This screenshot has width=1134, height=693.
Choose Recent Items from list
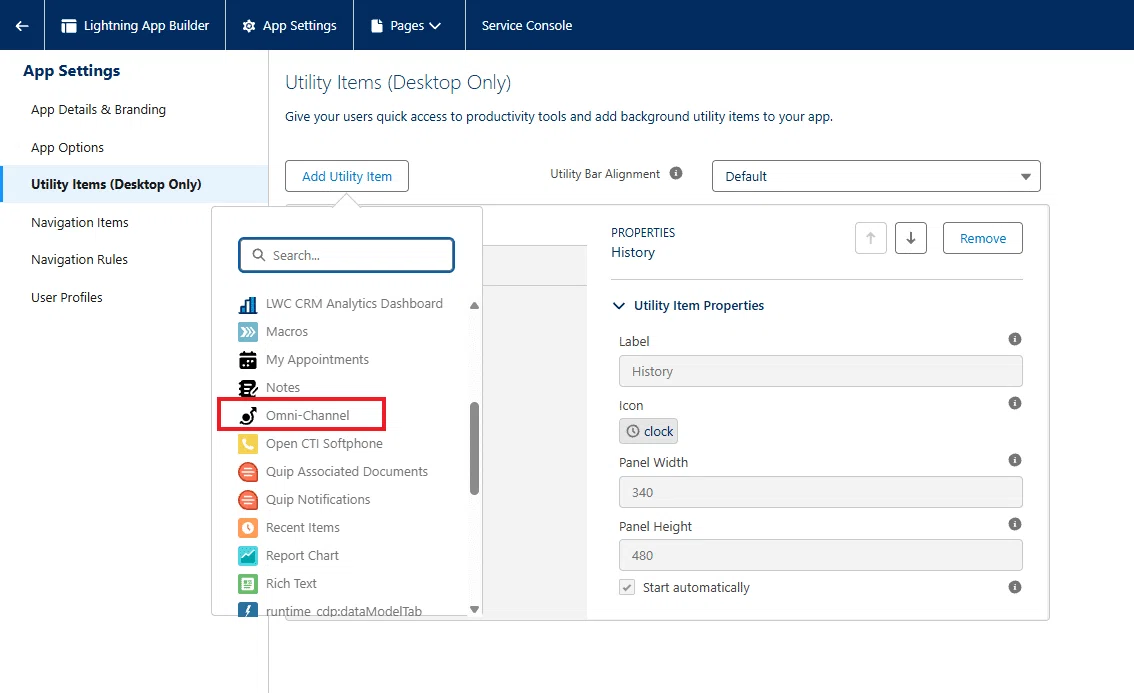(x=302, y=527)
